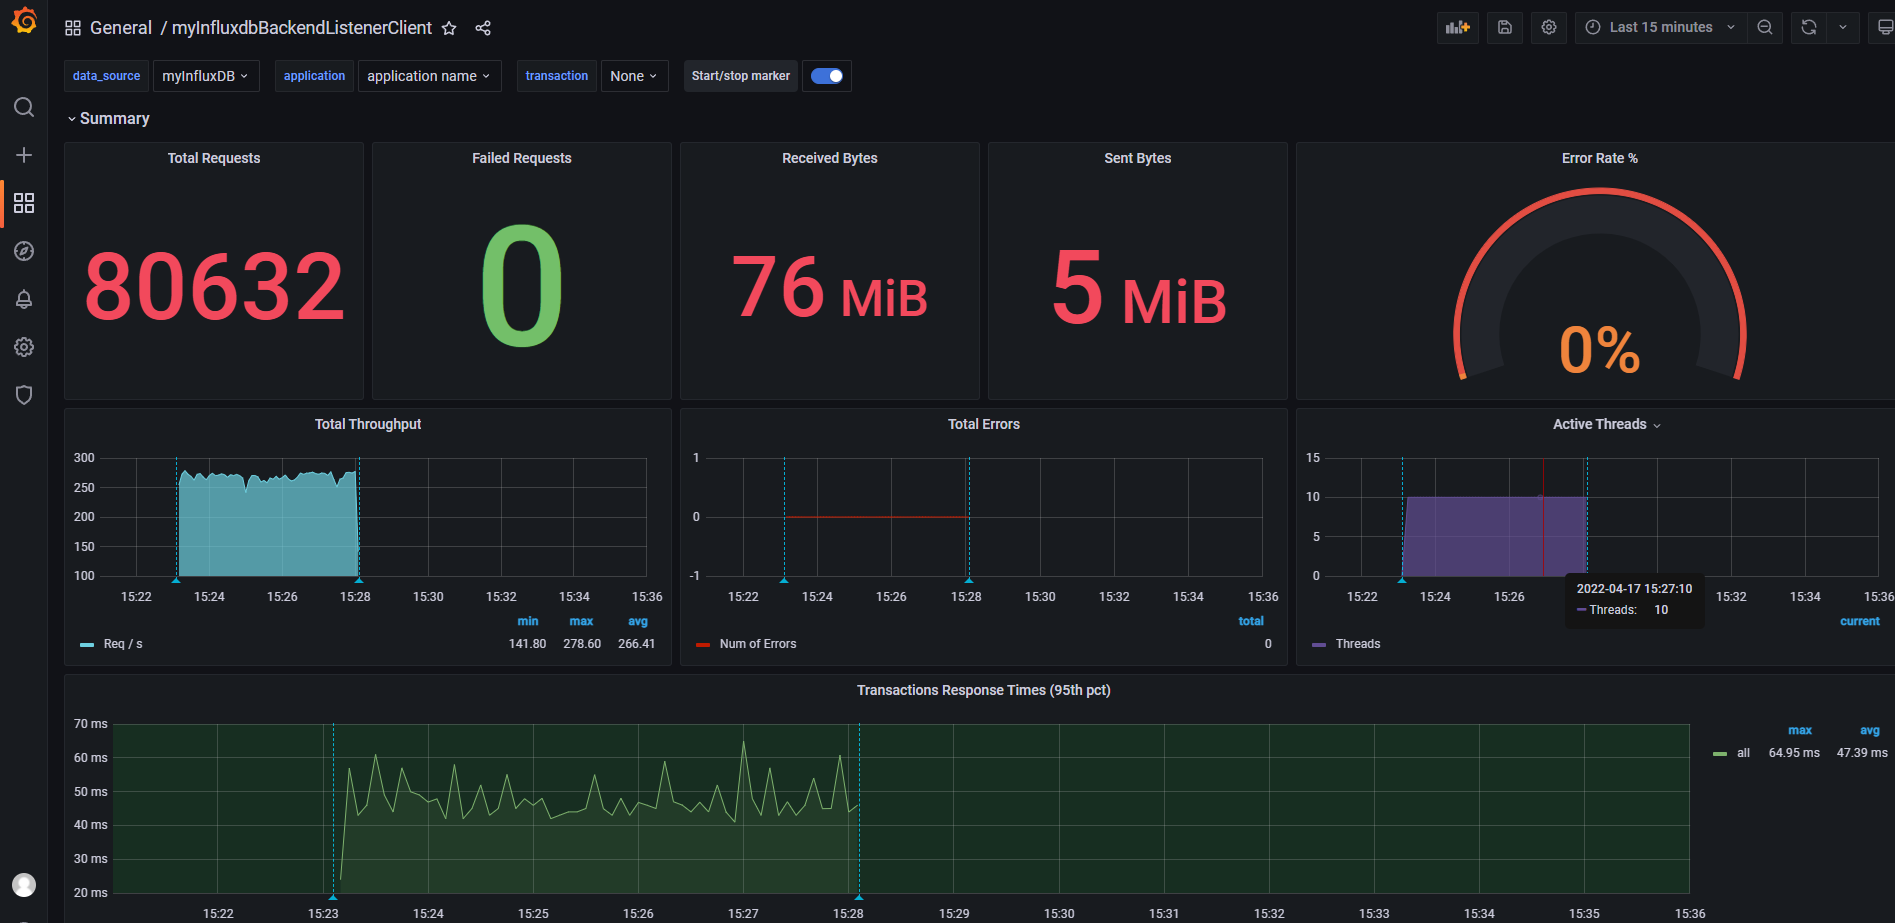Open the Error Rate % panel title

[x=1600, y=158]
